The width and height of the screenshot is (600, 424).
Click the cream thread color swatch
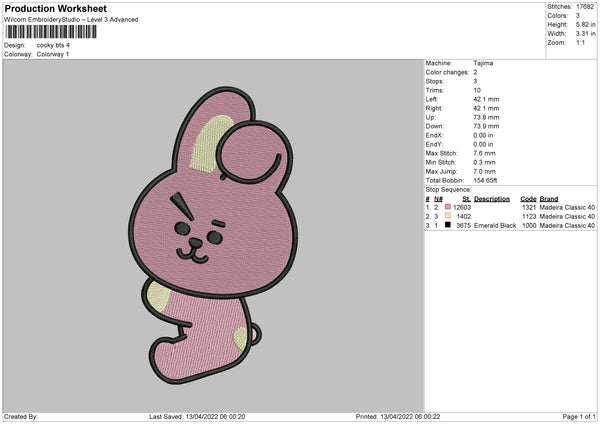[x=448, y=216]
